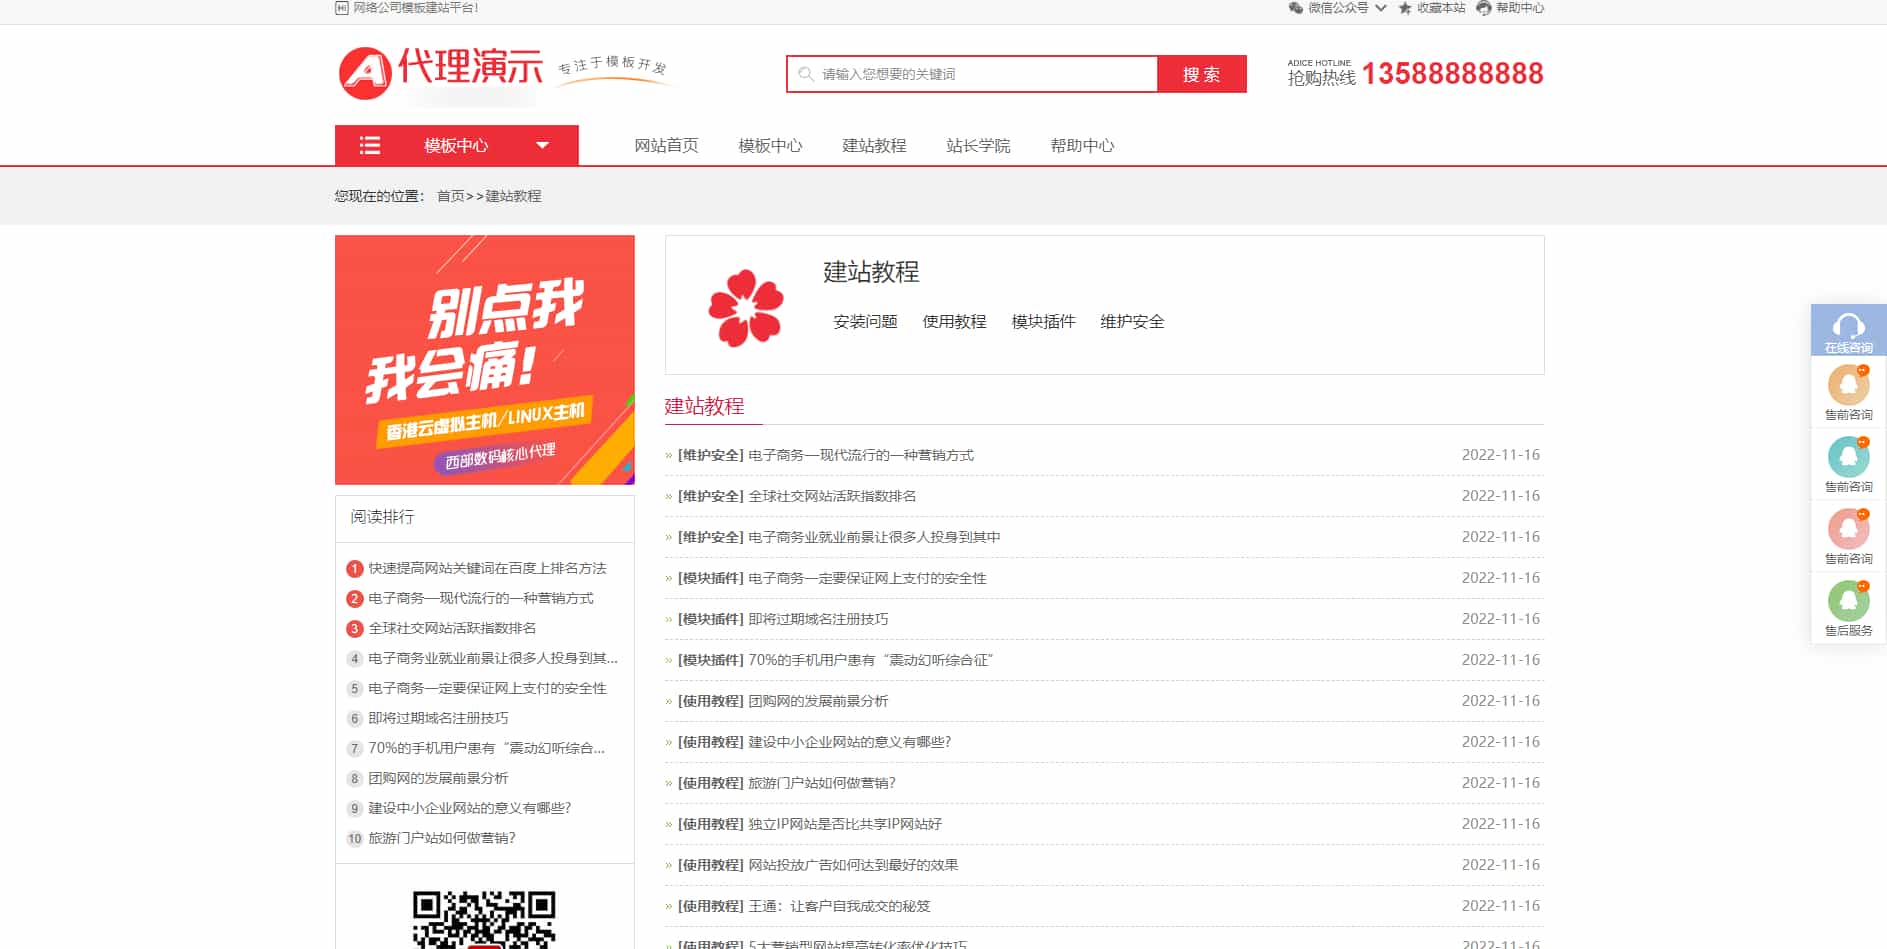Open the pink pre-sales consultation avatar

coord(1848,529)
